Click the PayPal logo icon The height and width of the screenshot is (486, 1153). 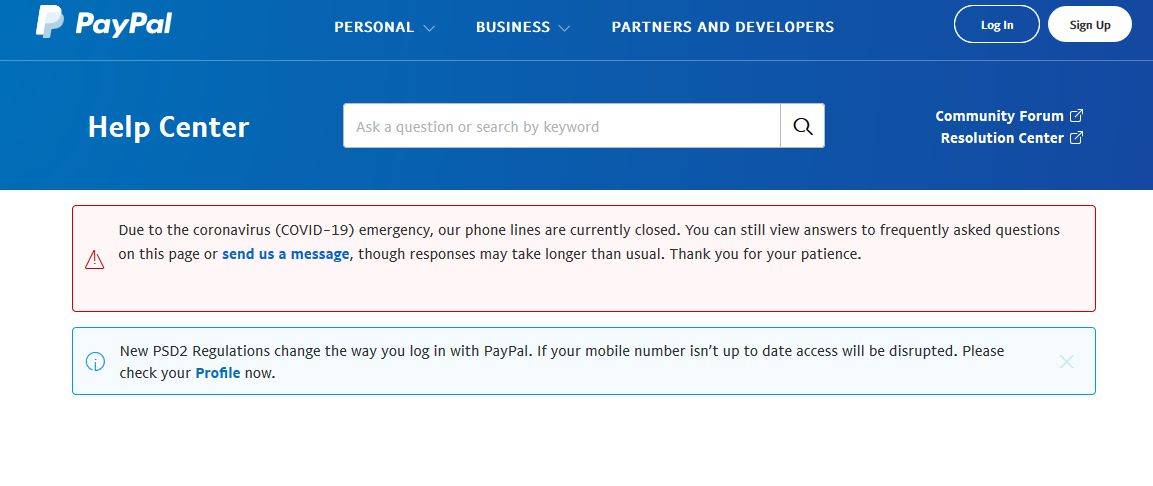click(x=49, y=21)
